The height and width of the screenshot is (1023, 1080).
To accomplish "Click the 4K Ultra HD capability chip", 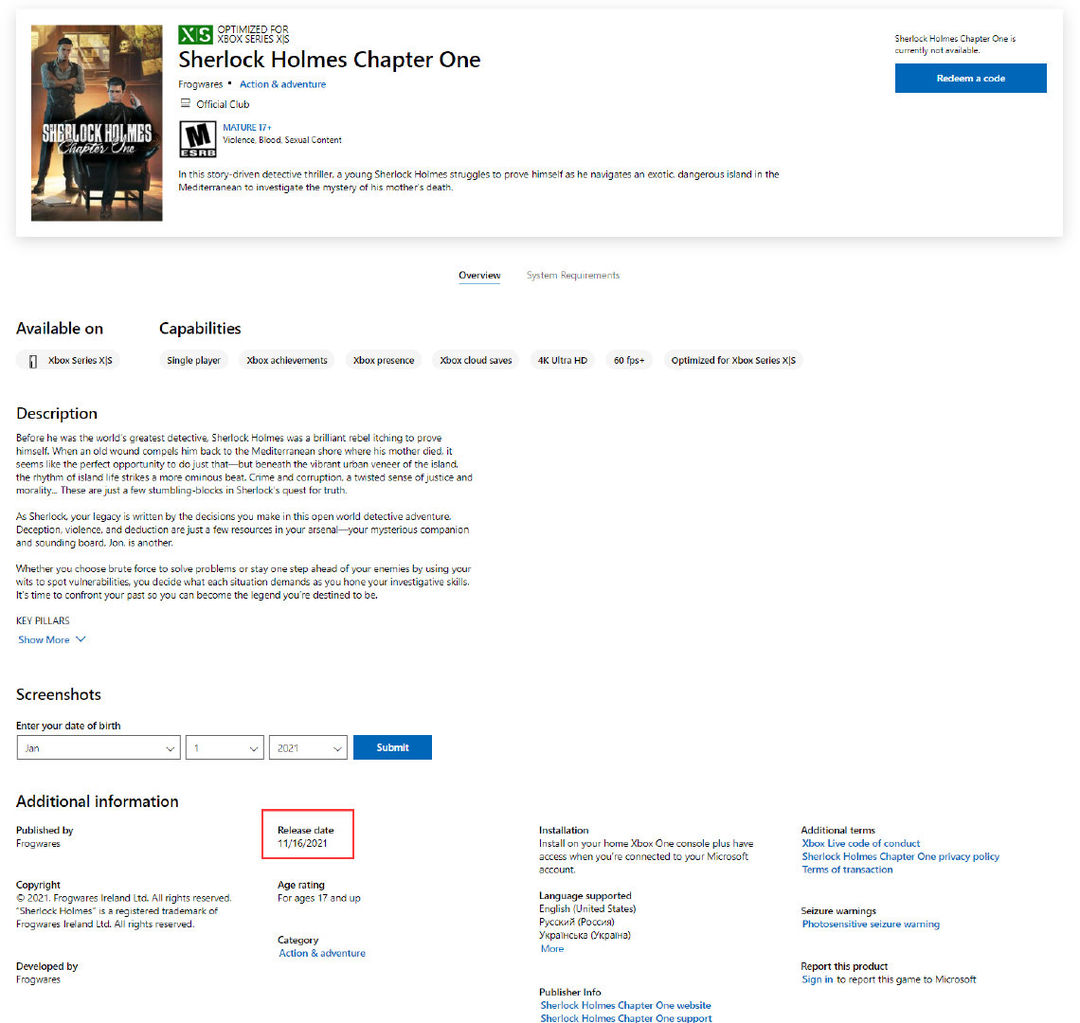I will (x=563, y=360).
